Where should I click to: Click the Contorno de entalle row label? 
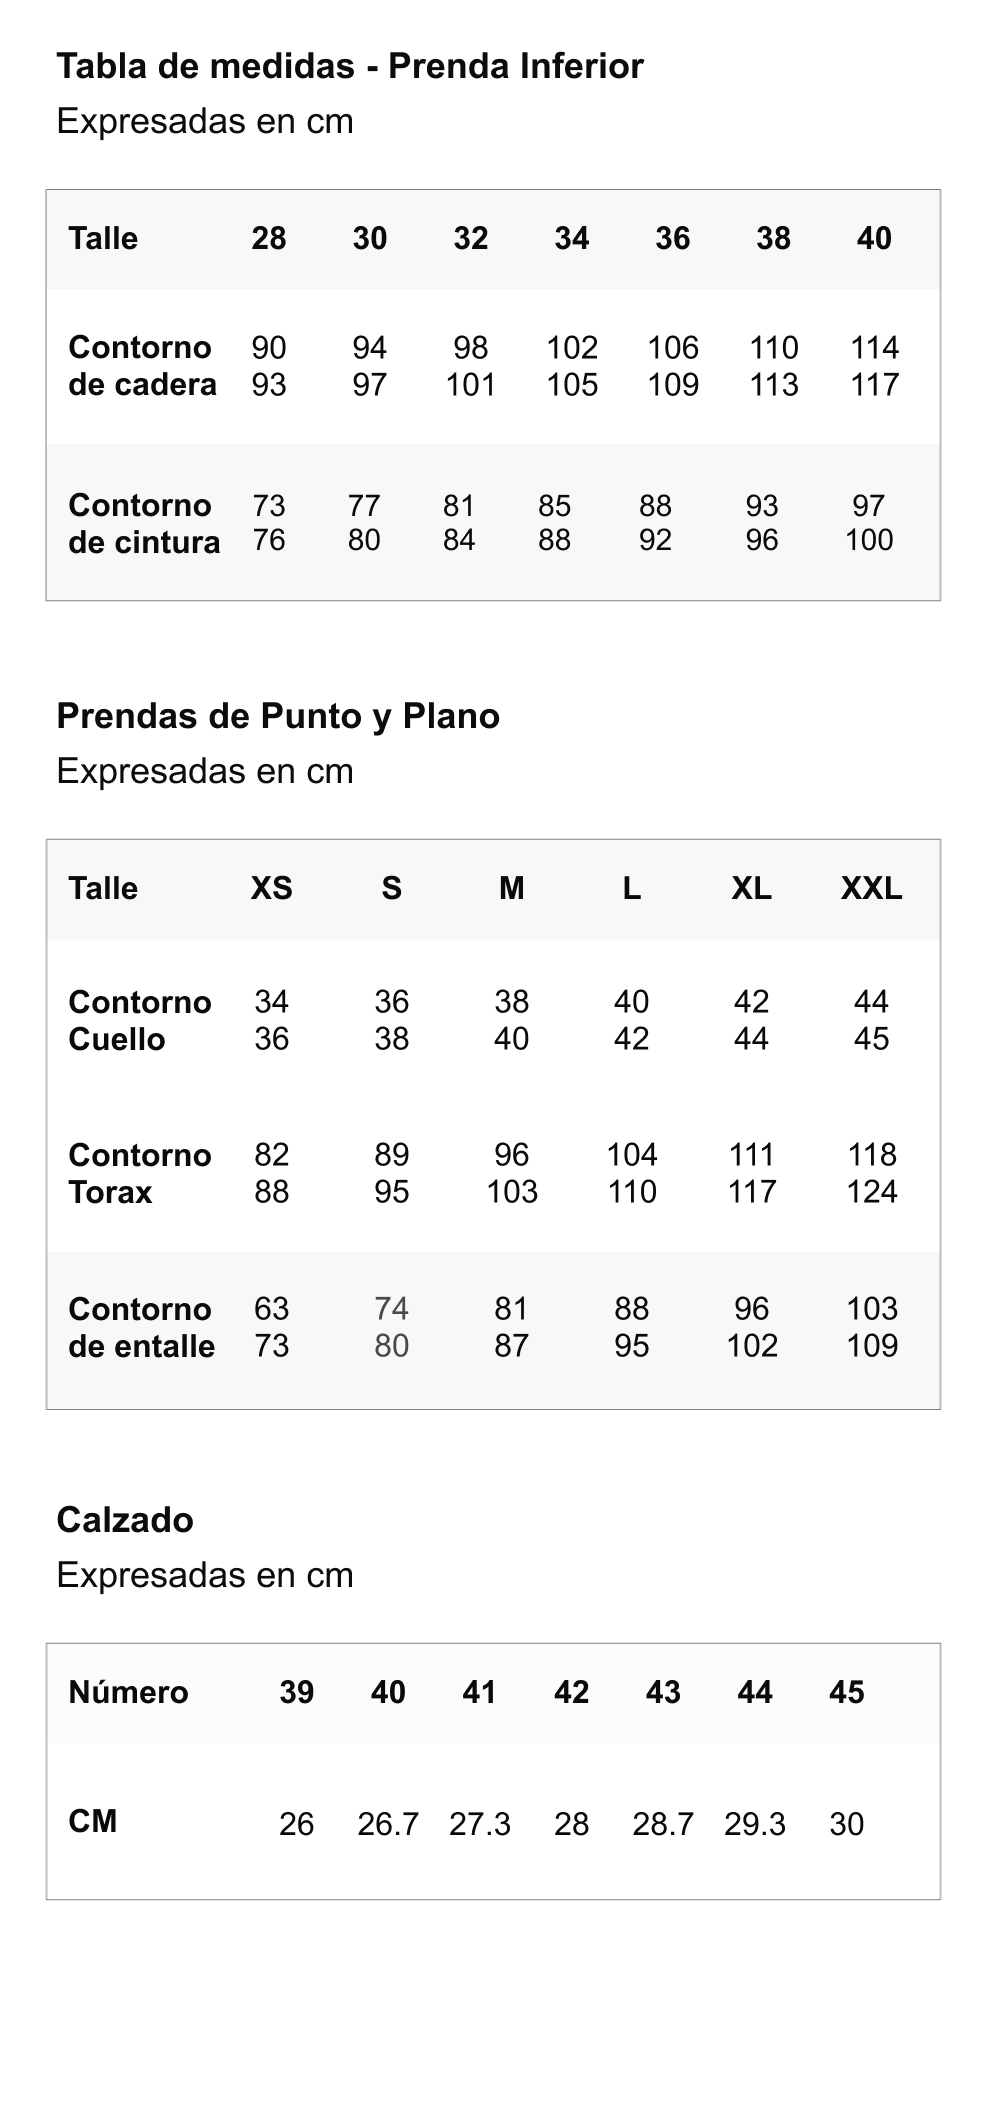coord(142,1328)
